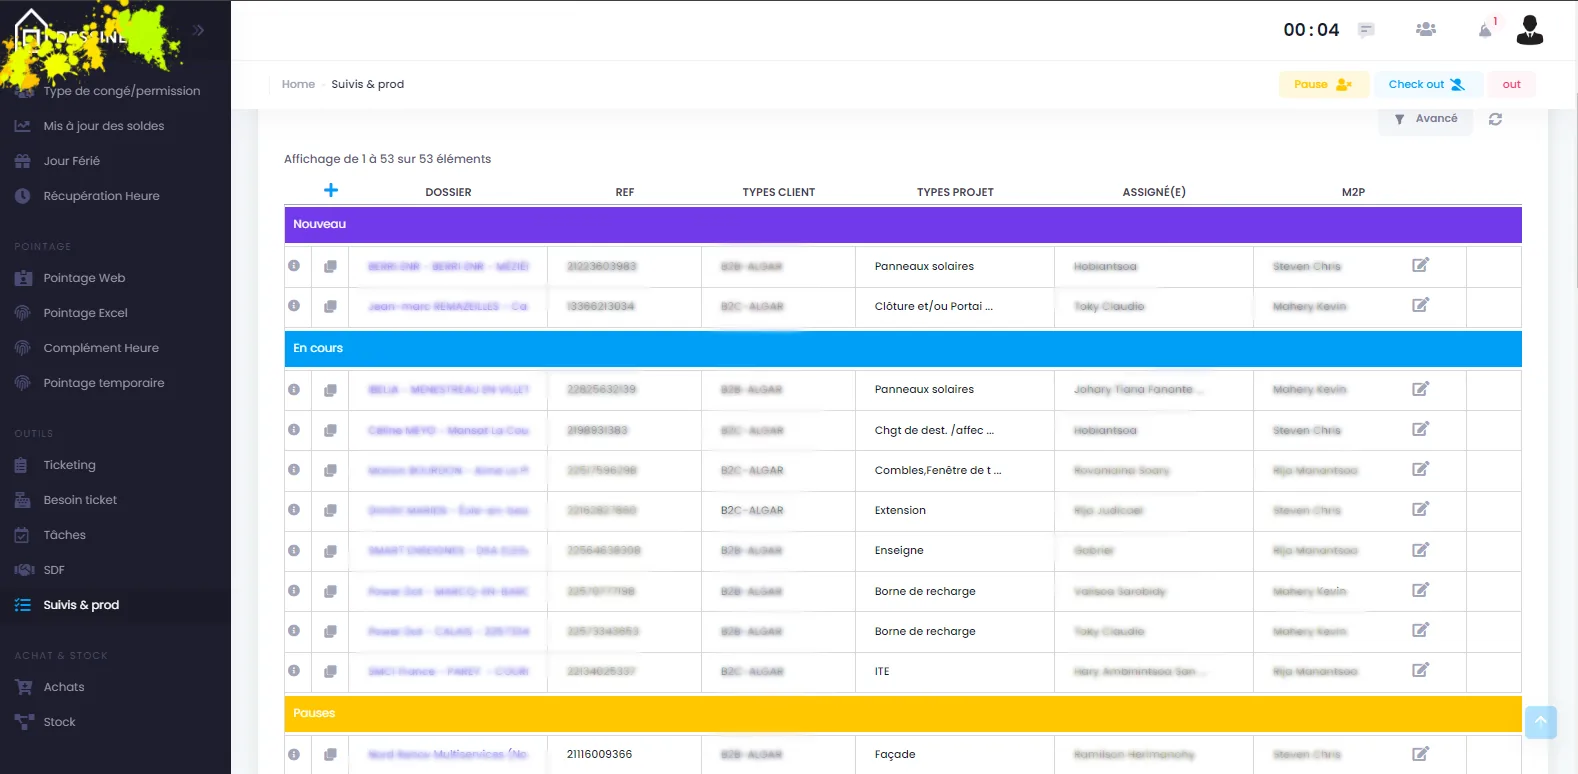Open the chat messages icon in header

point(1366,30)
